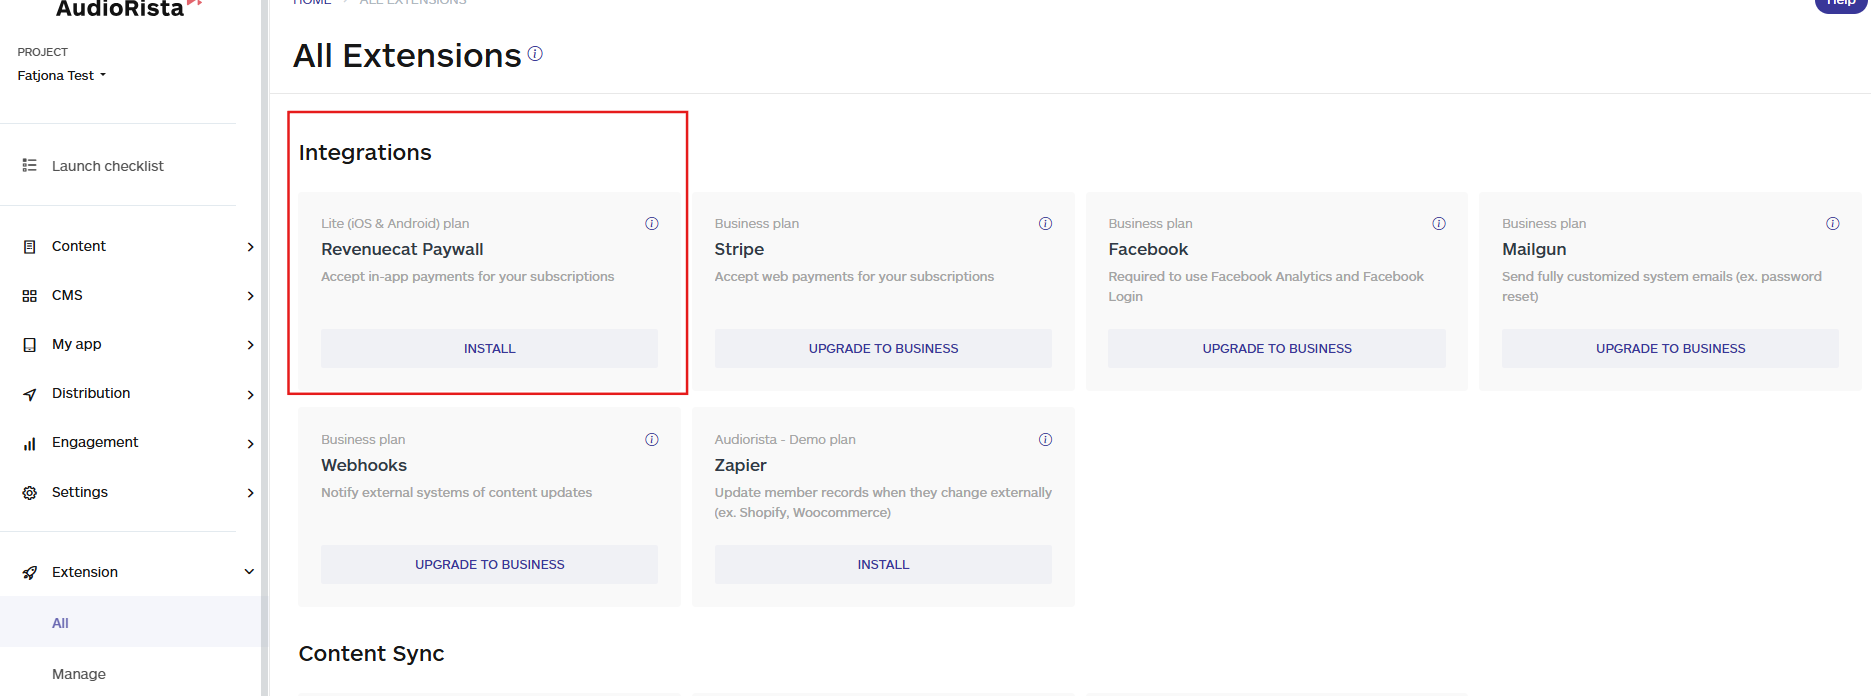Image resolution: width=1871 pixels, height=696 pixels.
Task: Install the Zapier integration
Action: pyautogui.click(x=882, y=565)
